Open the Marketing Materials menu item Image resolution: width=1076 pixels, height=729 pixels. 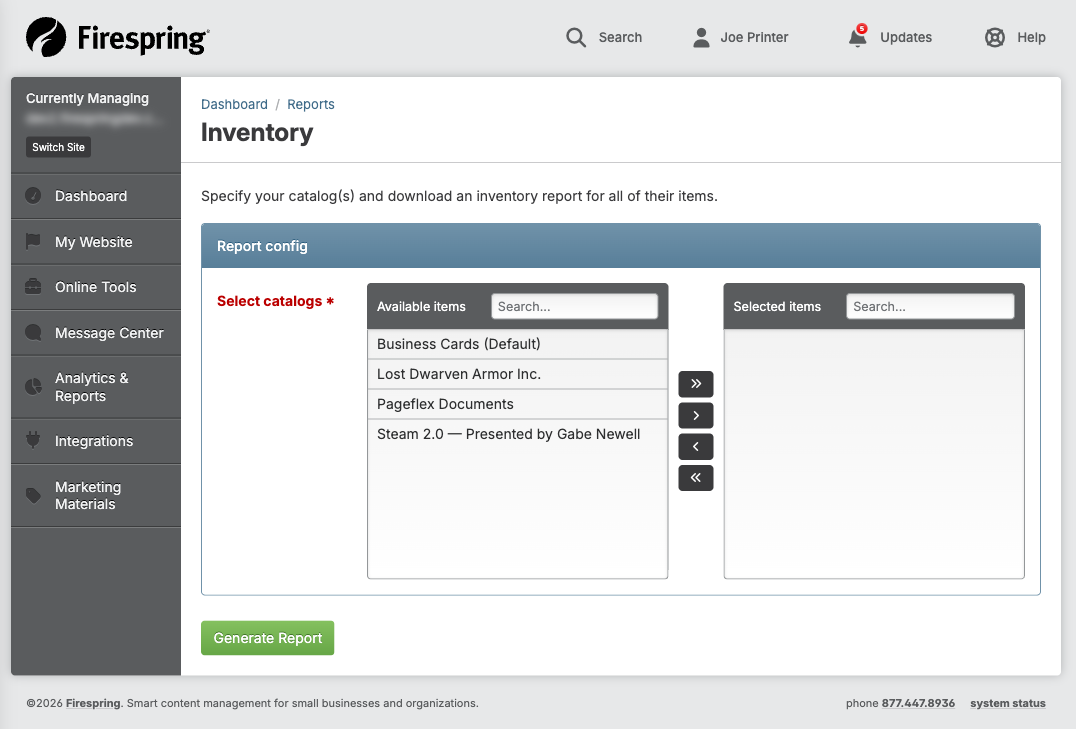[x=96, y=496]
